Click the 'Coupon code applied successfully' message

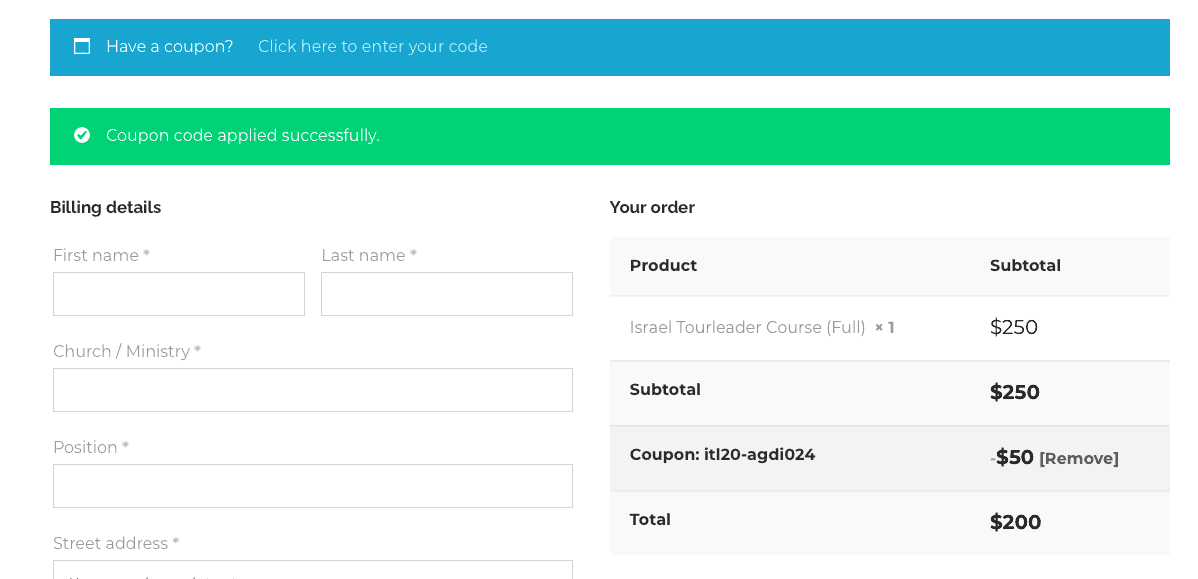(243, 135)
